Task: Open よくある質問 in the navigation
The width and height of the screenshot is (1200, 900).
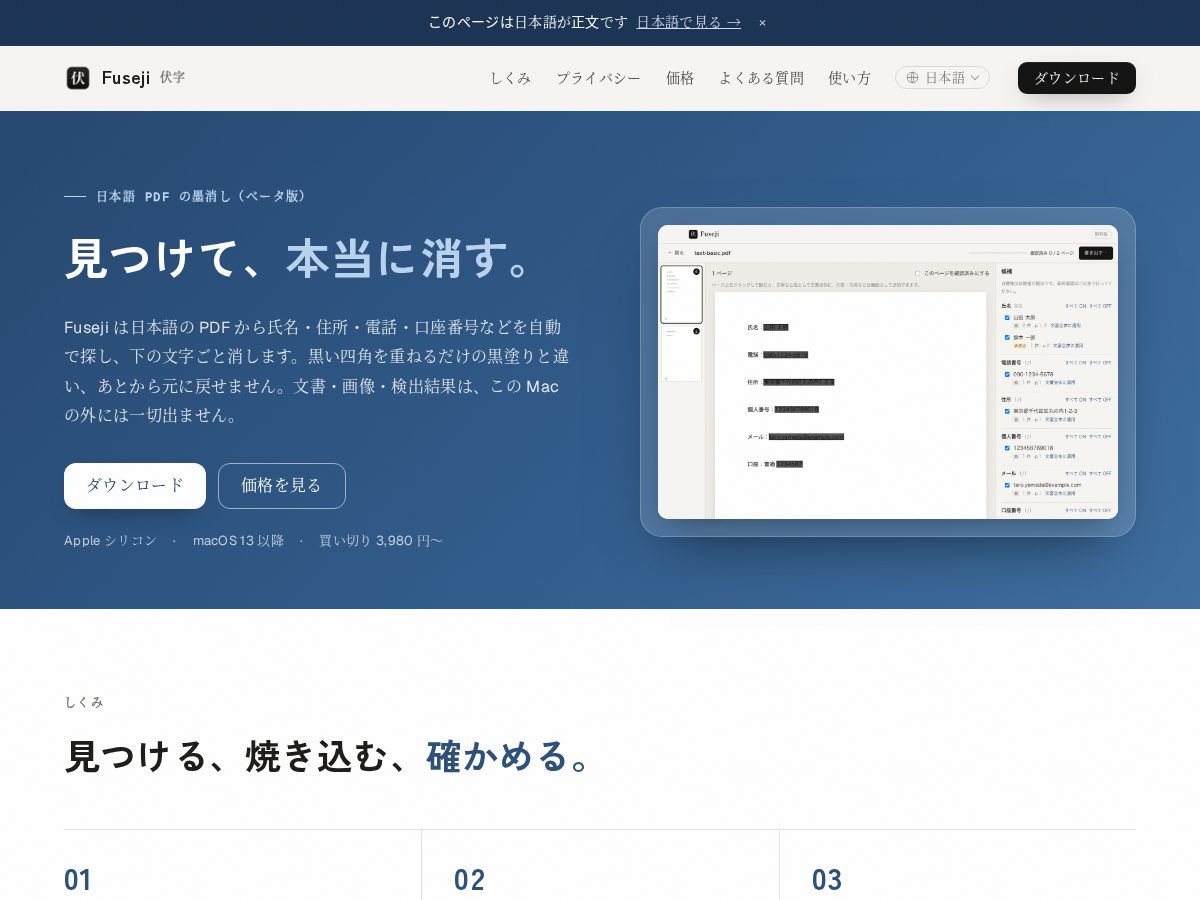Action: click(761, 78)
